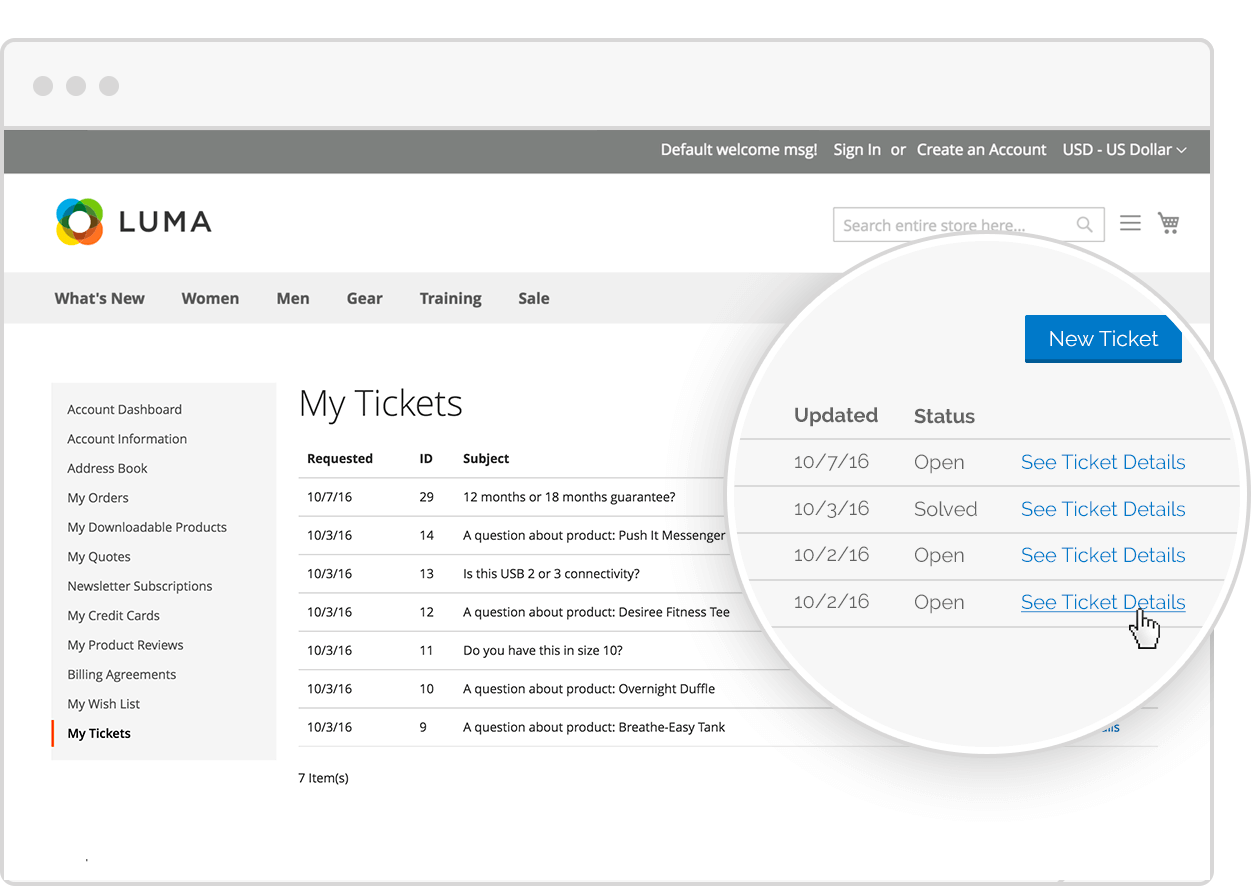Open the Men menu

293,298
